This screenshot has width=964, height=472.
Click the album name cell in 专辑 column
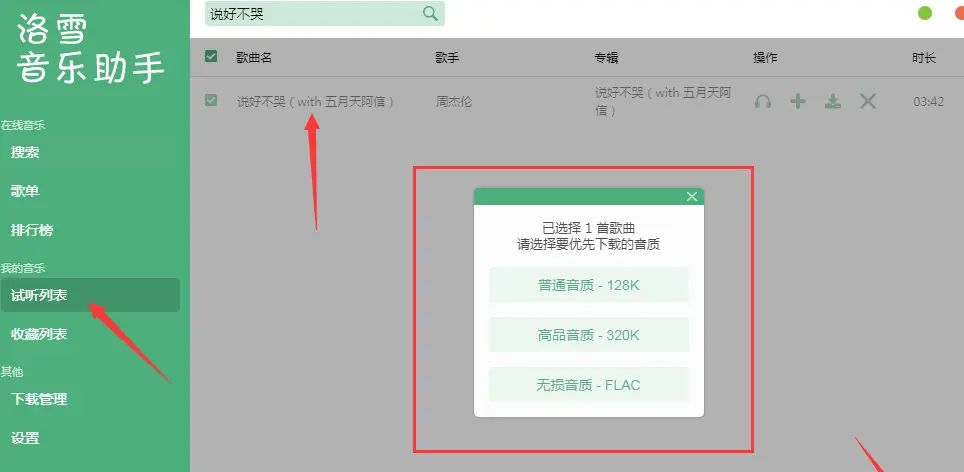coord(663,101)
